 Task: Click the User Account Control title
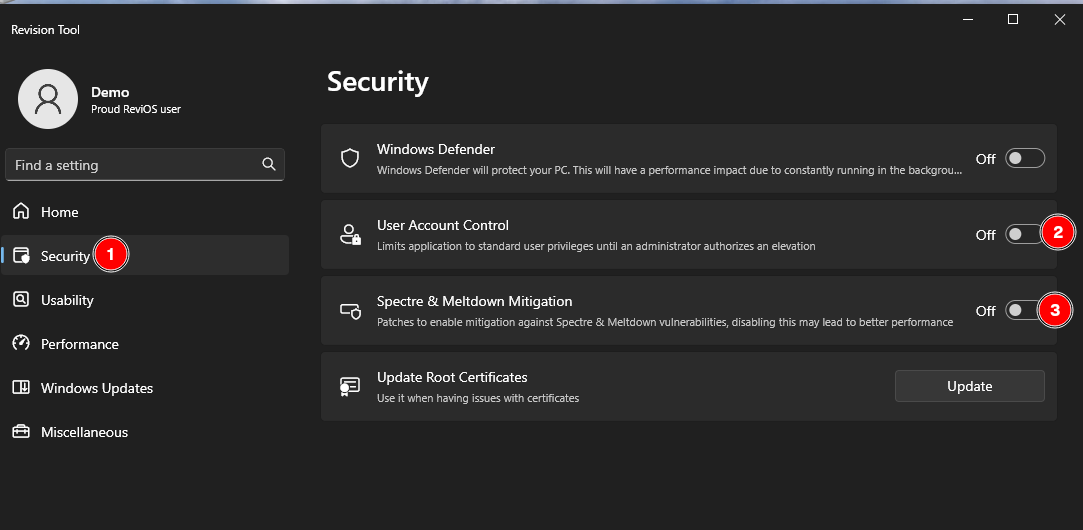(443, 225)
